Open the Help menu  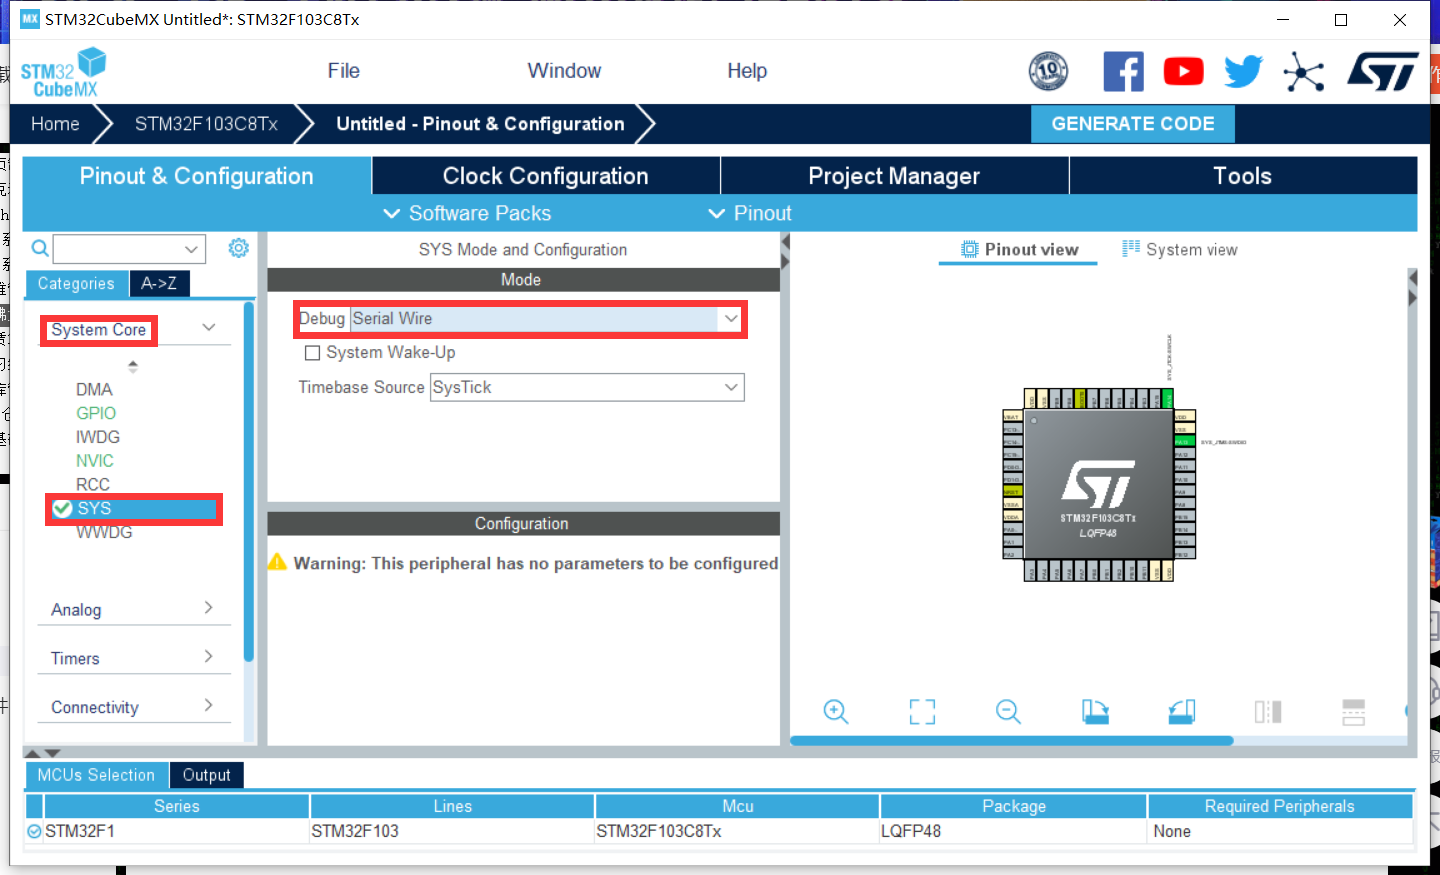click(747, 71)
